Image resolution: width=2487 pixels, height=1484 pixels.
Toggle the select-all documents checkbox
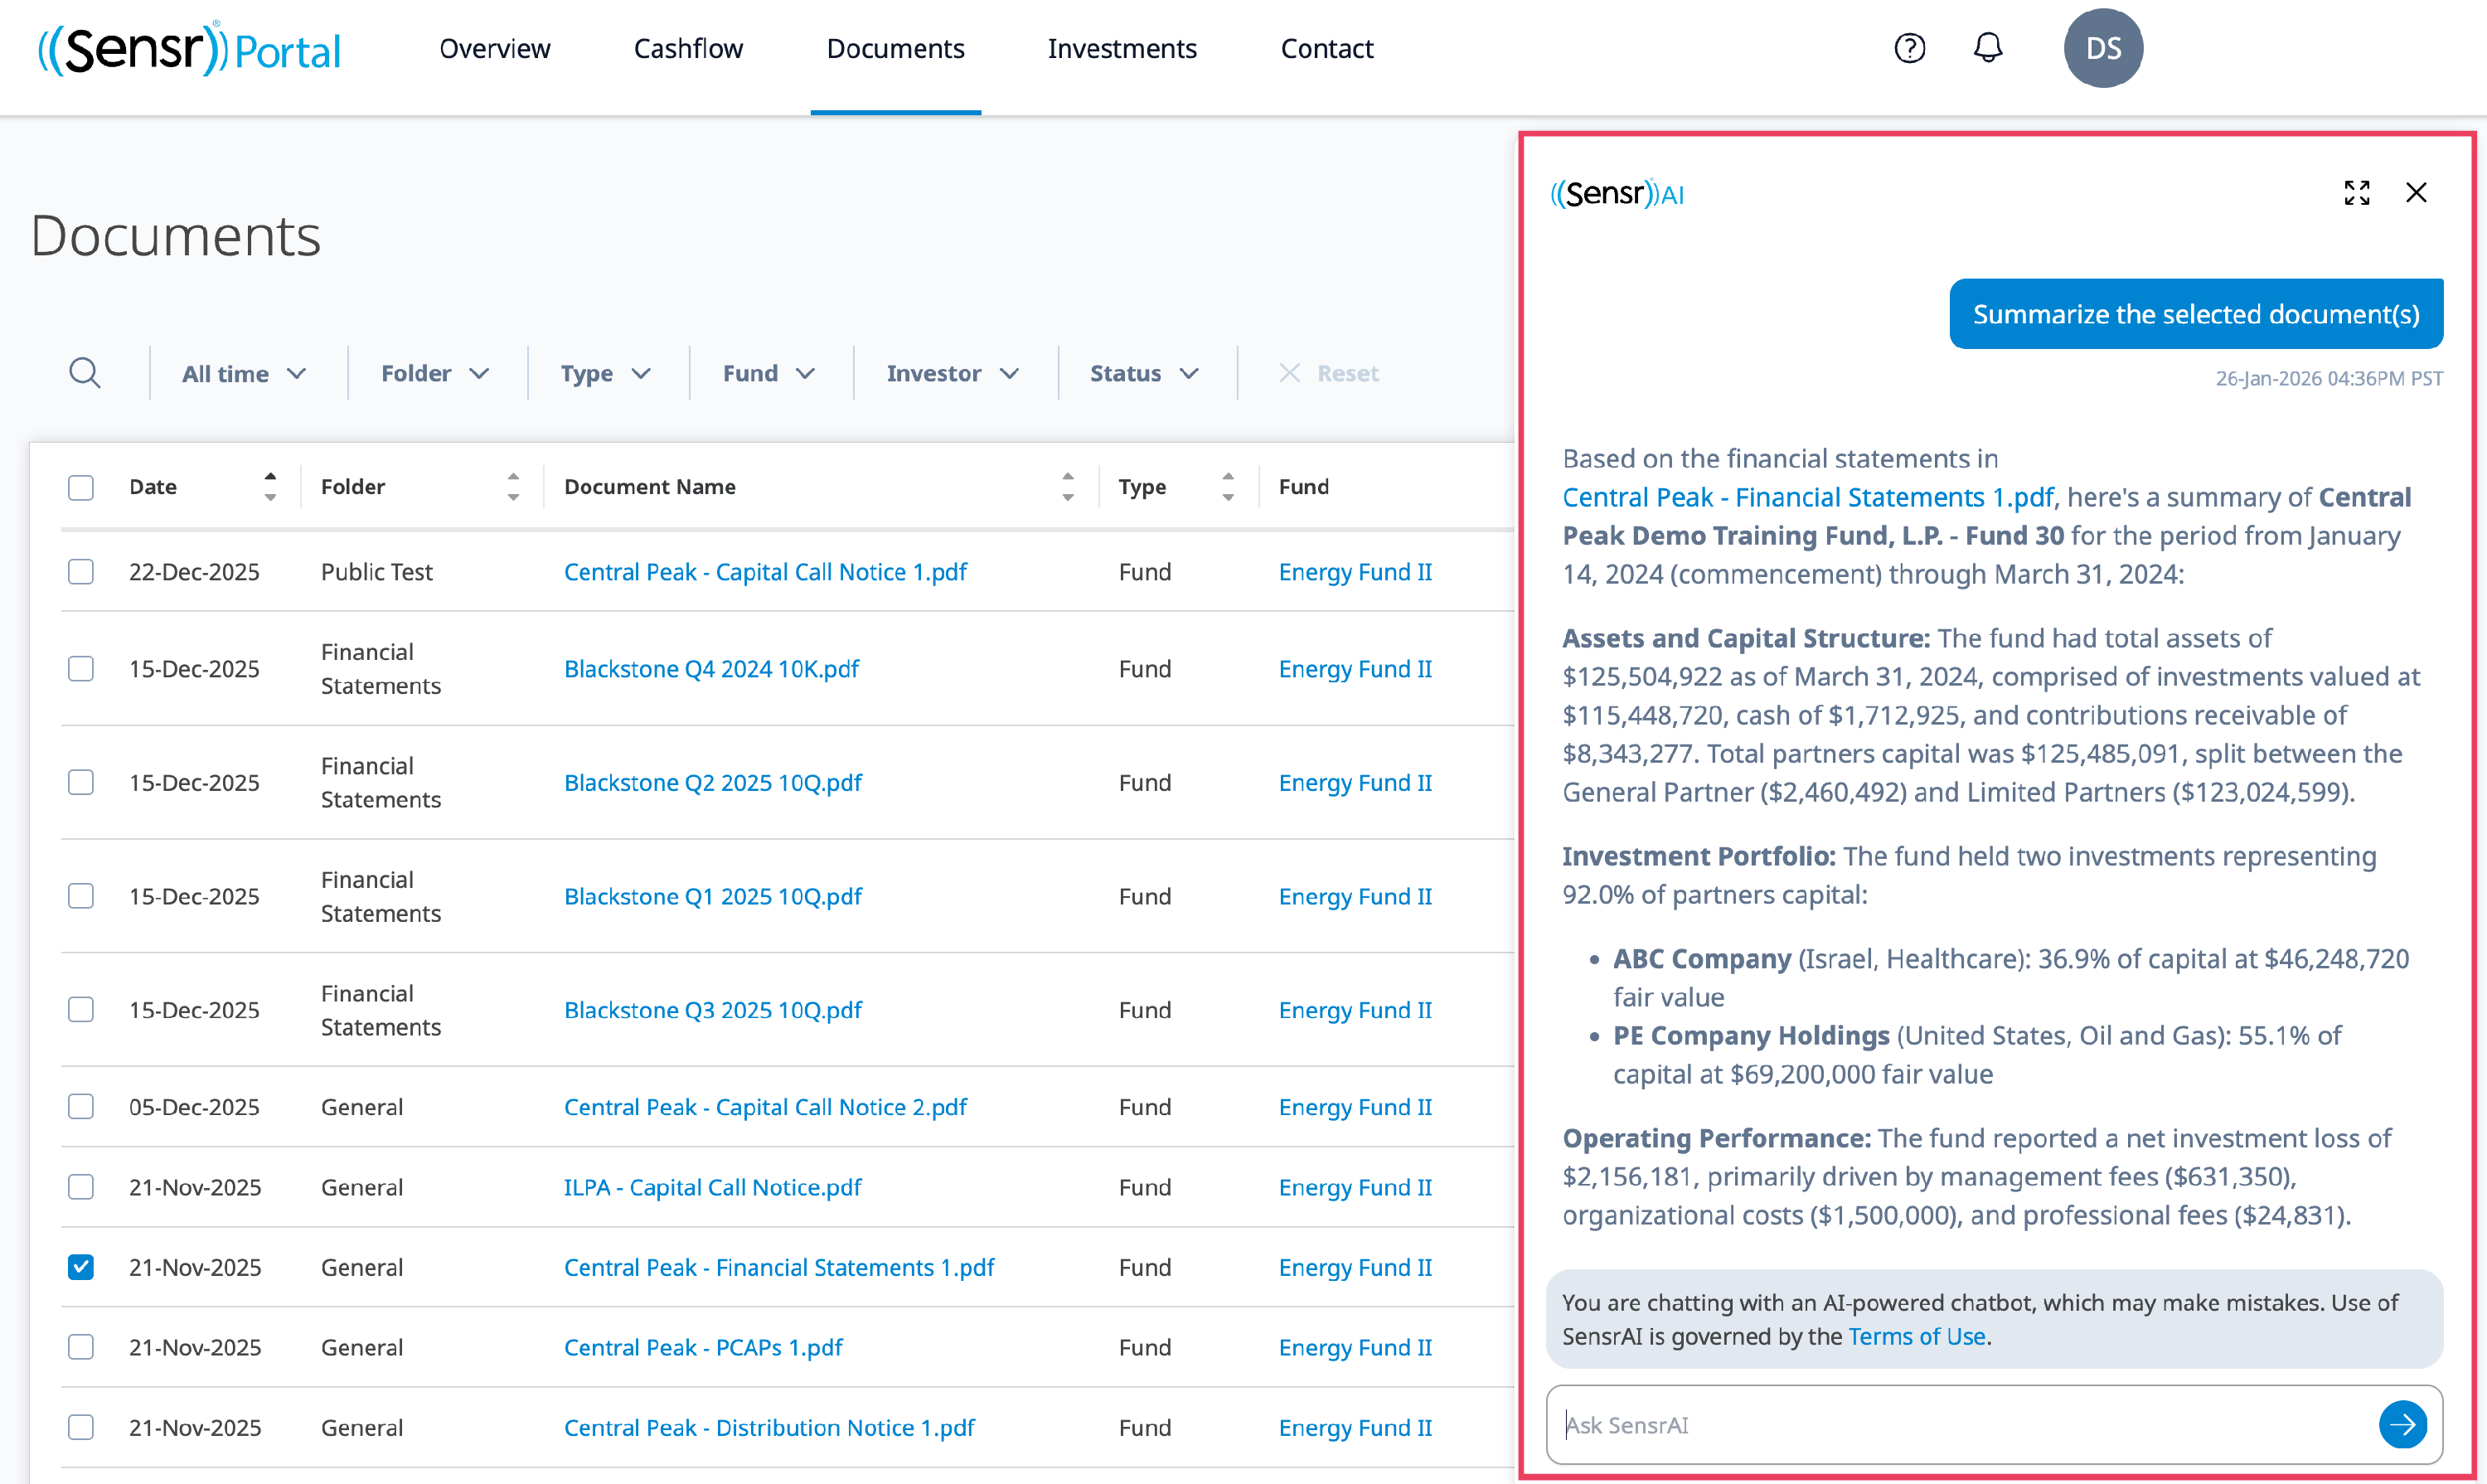[81, 487]
